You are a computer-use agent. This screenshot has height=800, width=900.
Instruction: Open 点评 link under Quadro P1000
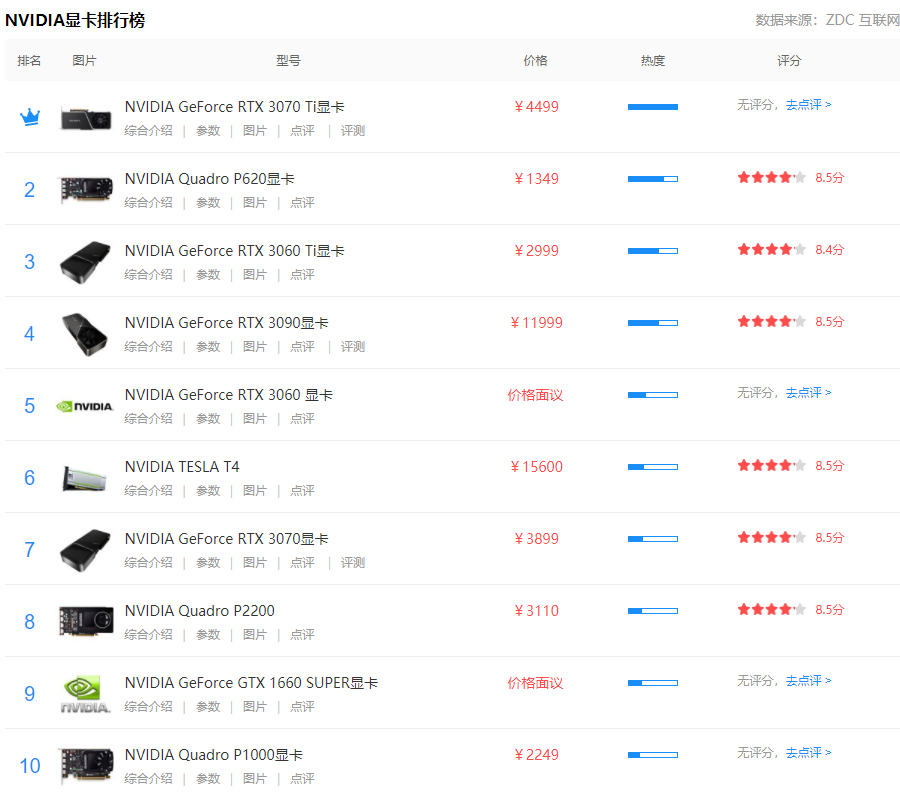pos(302,779)
